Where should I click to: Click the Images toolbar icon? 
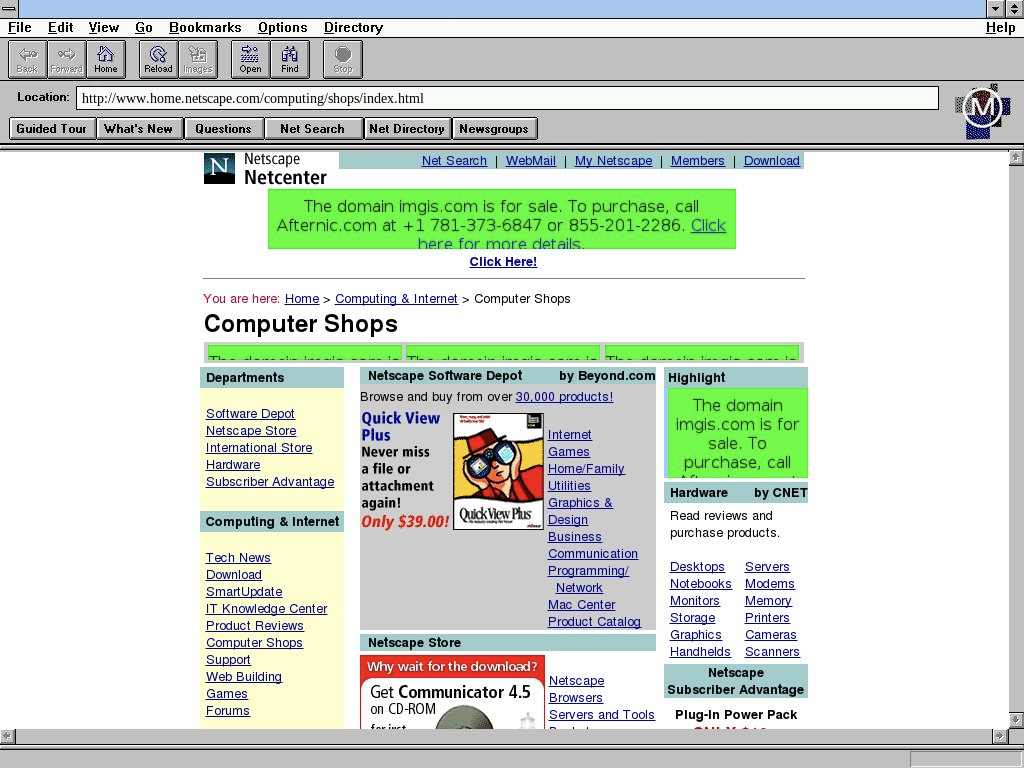pos(198,59)
